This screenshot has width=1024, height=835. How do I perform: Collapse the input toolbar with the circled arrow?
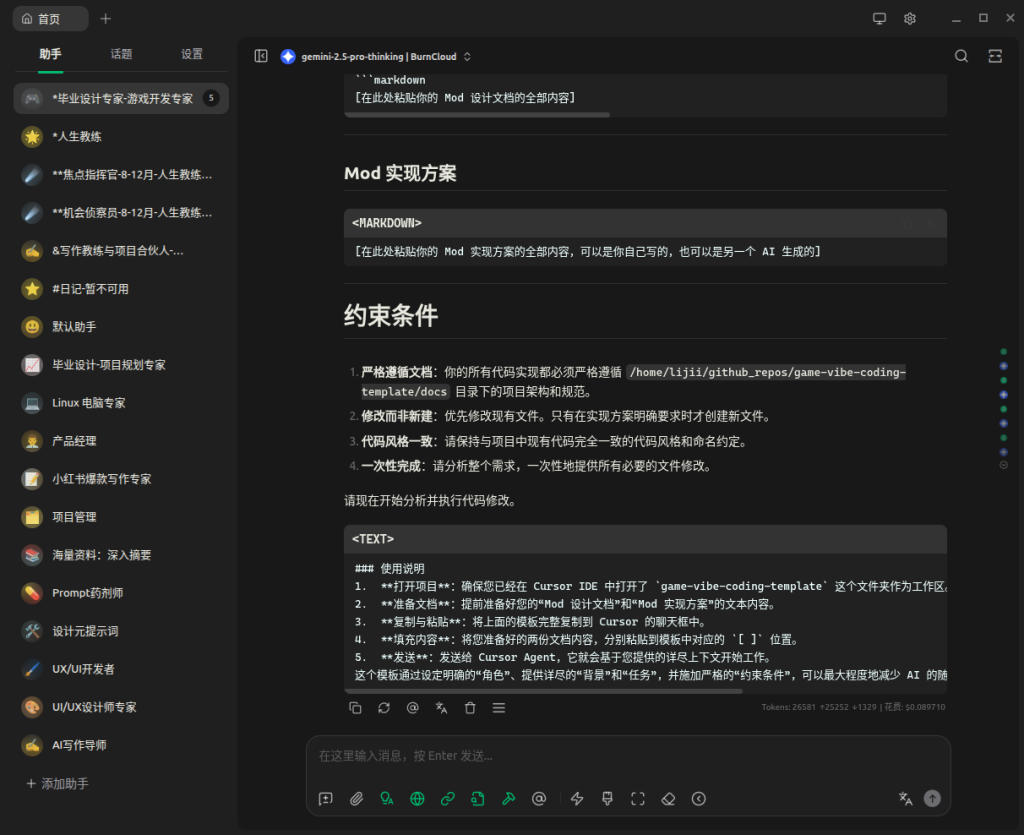[x=699, y=798]
